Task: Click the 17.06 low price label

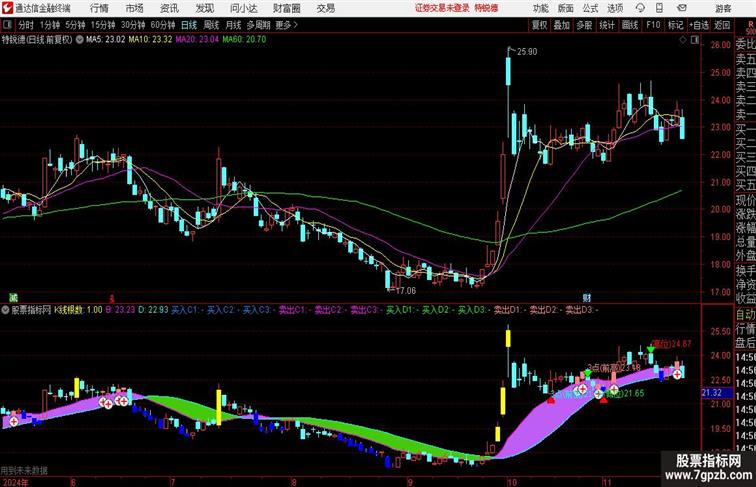Action: point(405,291)
